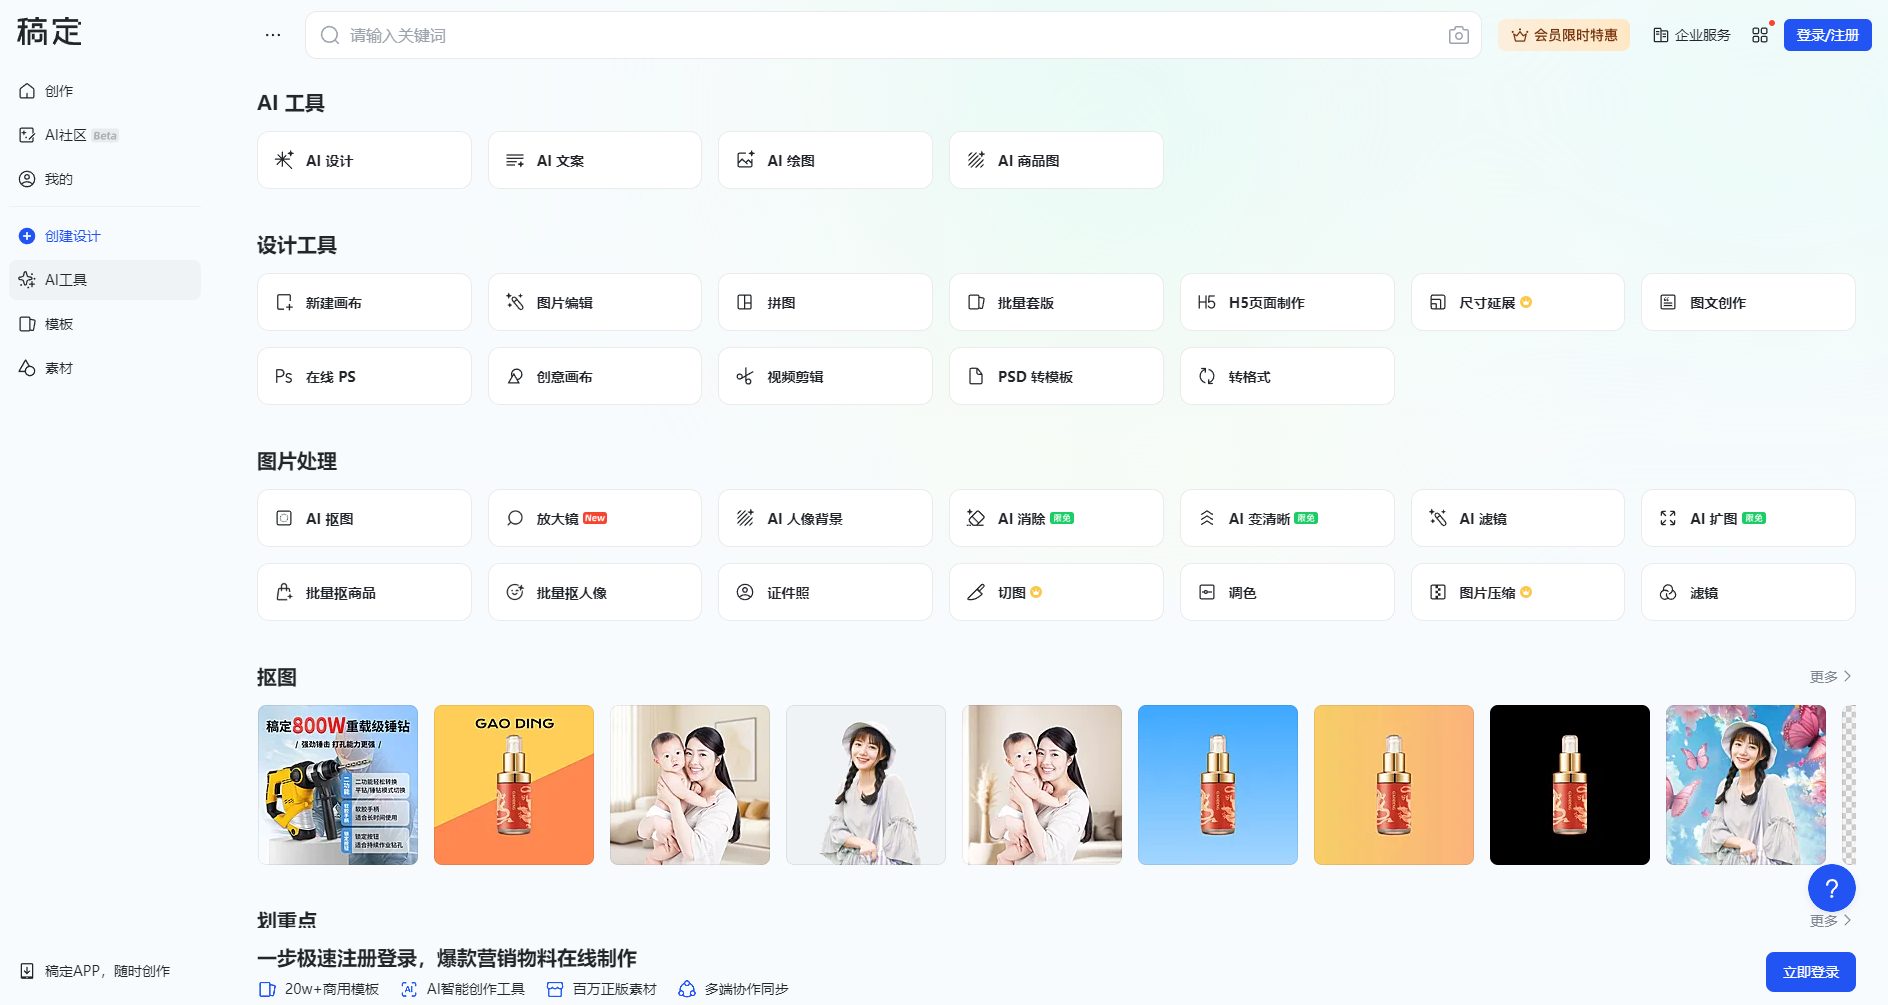
Task: Open 800W hammer drill thumbnail
Action: [338, 785]
